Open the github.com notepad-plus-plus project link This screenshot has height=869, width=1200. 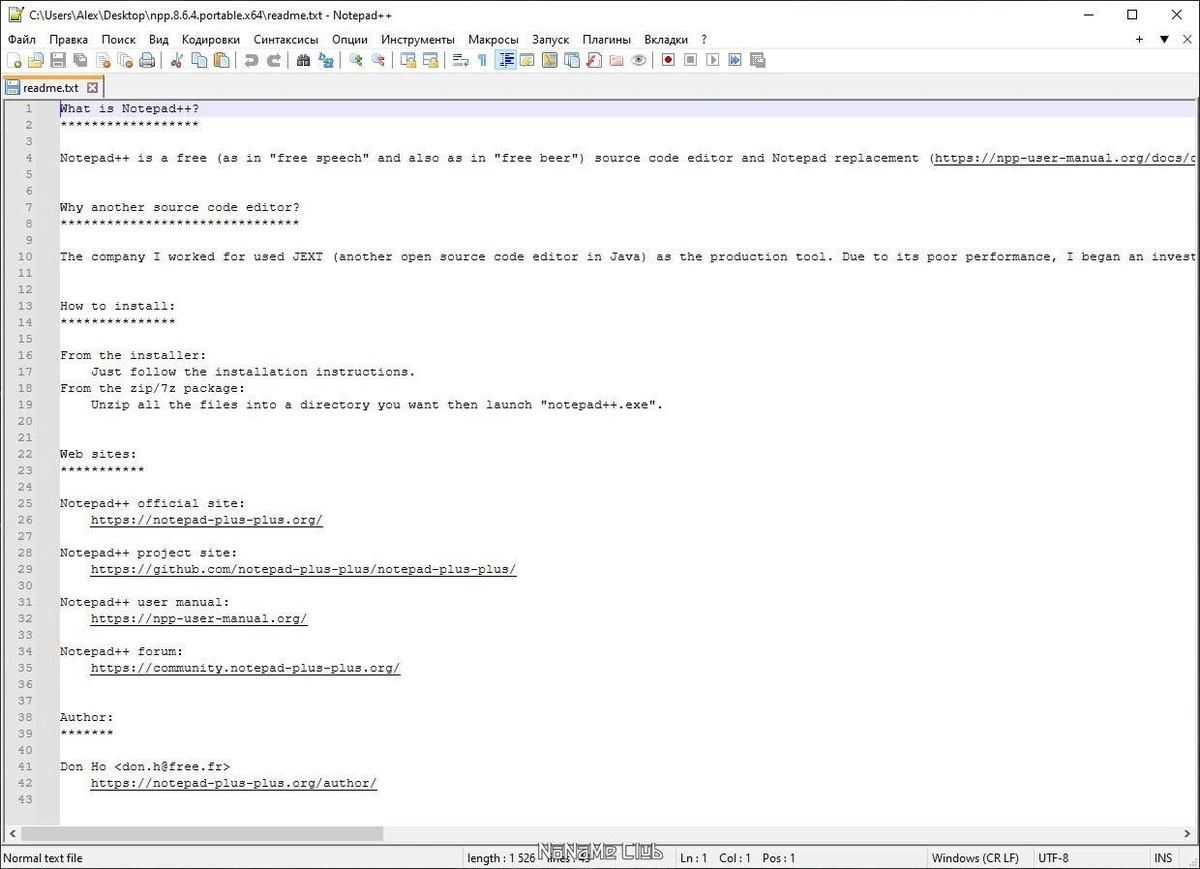point(303,569)
